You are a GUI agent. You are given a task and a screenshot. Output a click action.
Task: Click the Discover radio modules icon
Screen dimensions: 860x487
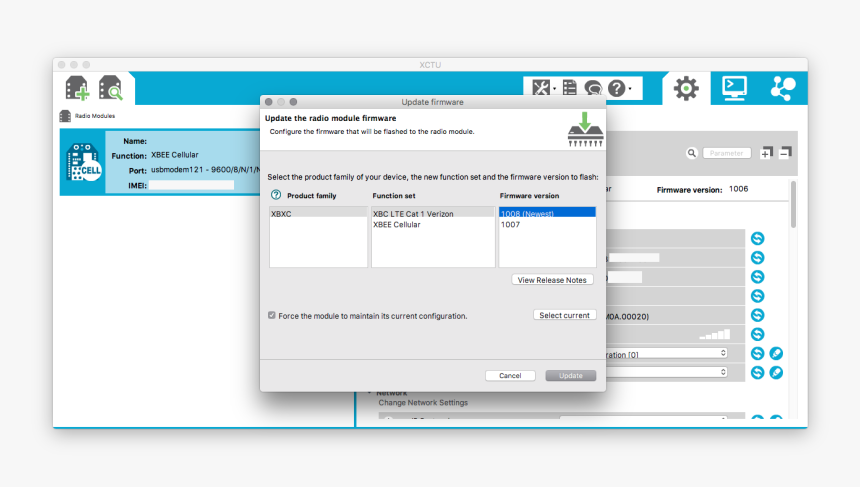click(111, 88)
